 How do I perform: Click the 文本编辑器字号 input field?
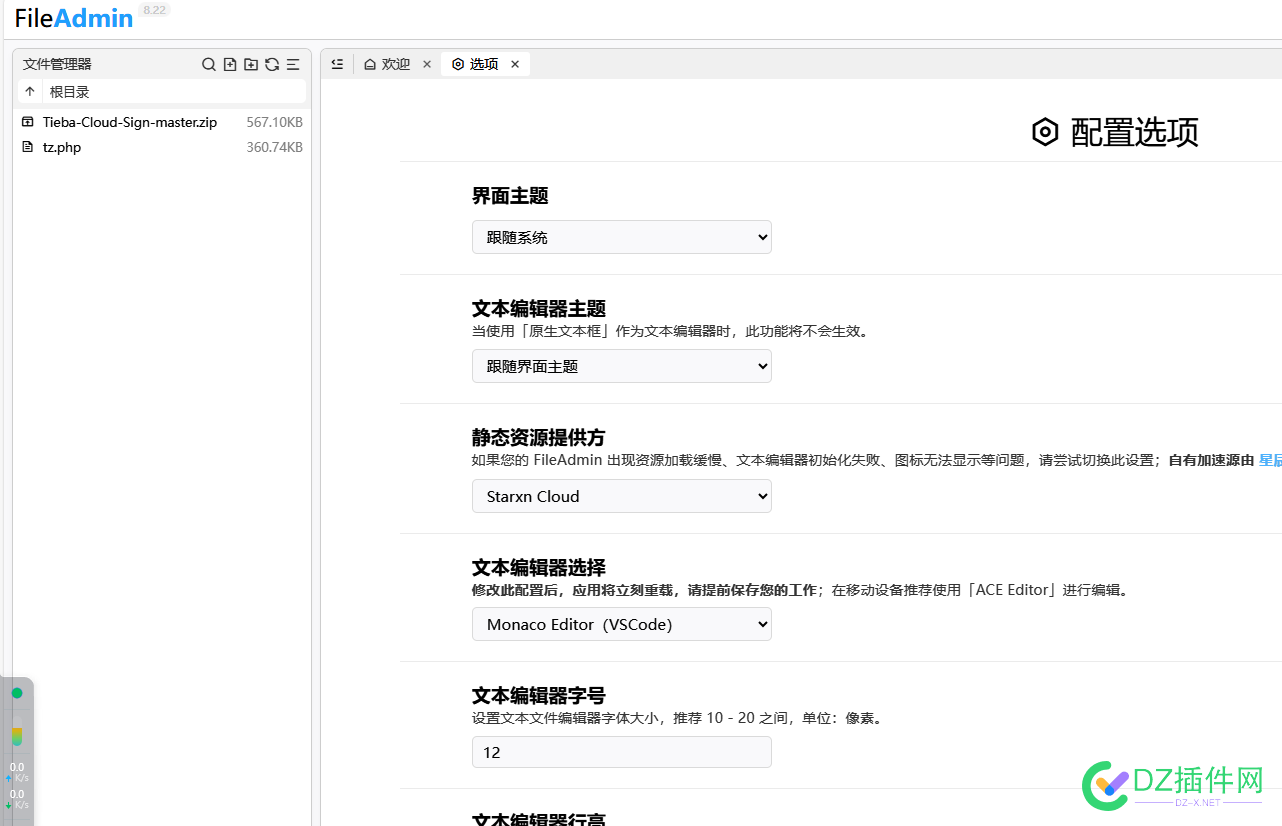(x=622, y=752)
